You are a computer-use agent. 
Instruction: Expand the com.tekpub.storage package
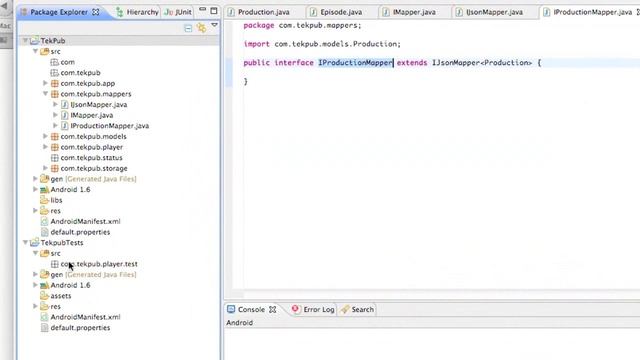tap(45, 168)
